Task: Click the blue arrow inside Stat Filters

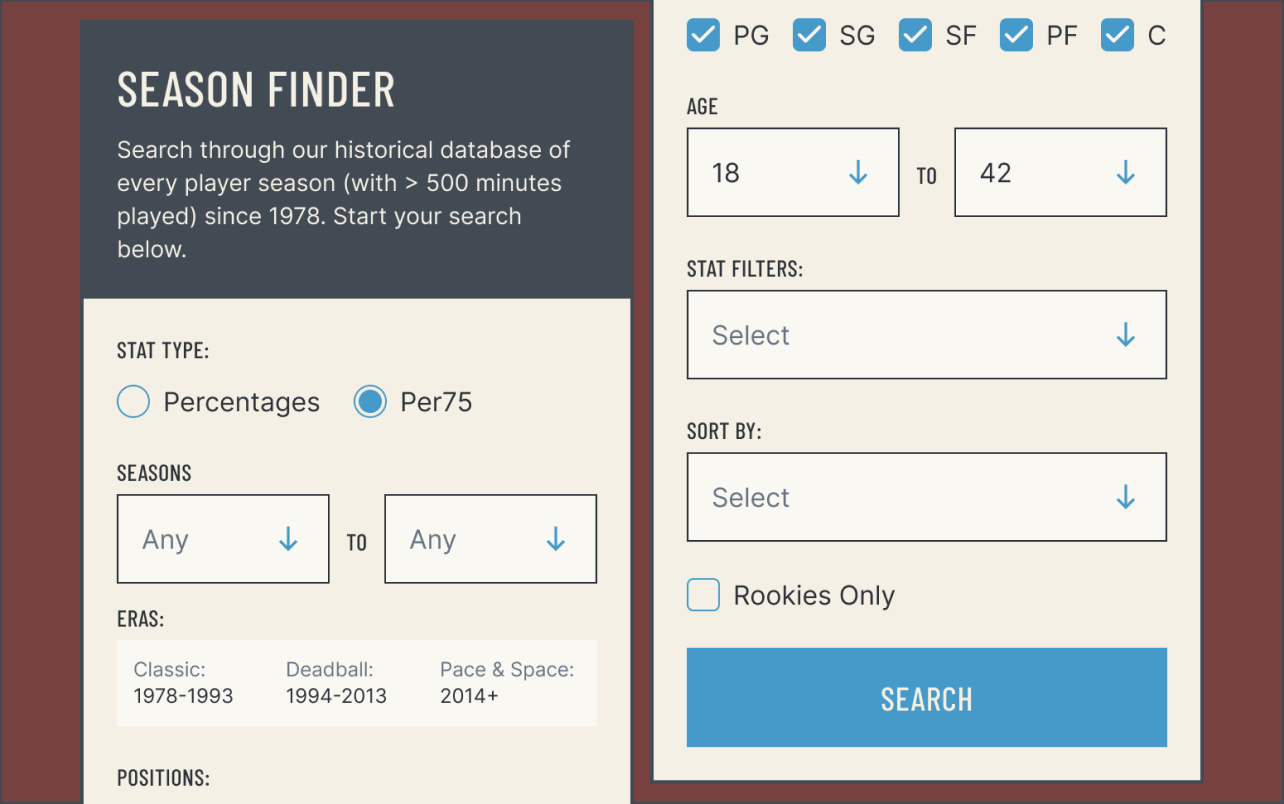Action: click(x=1126, y=335)
